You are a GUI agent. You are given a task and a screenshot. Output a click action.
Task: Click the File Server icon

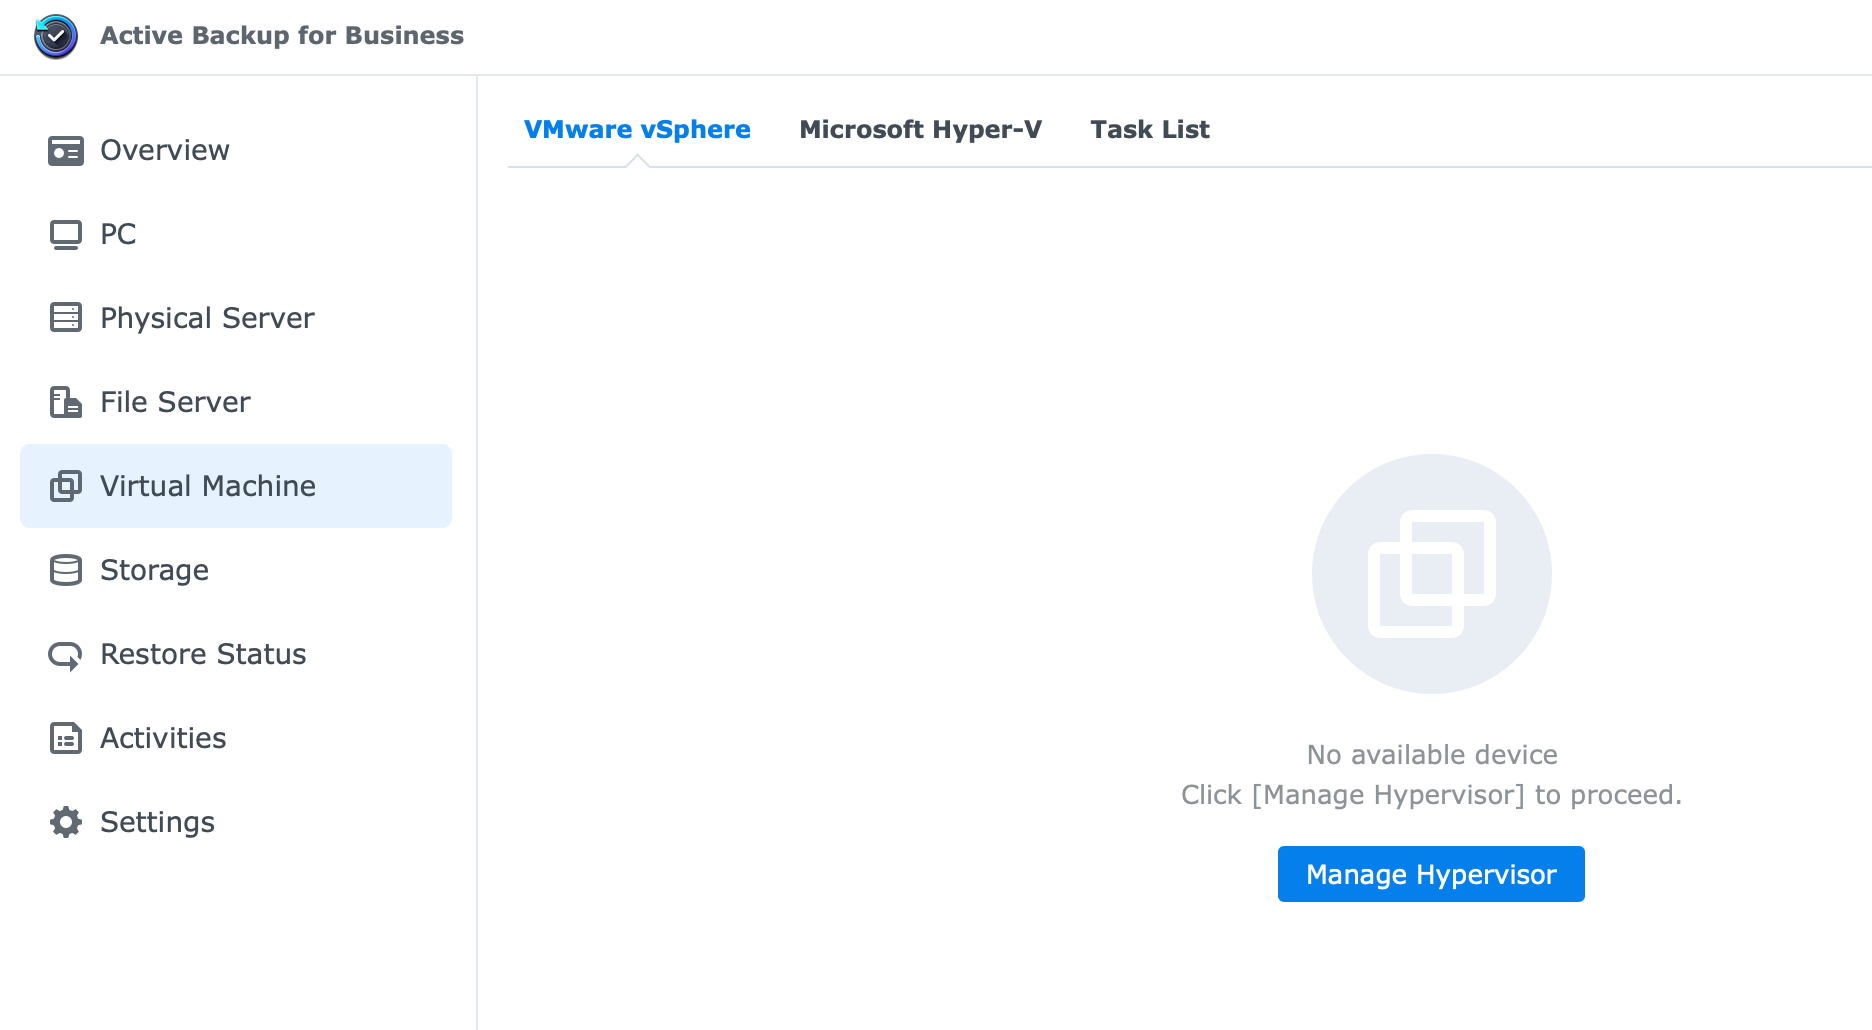[x=66, y=402]
